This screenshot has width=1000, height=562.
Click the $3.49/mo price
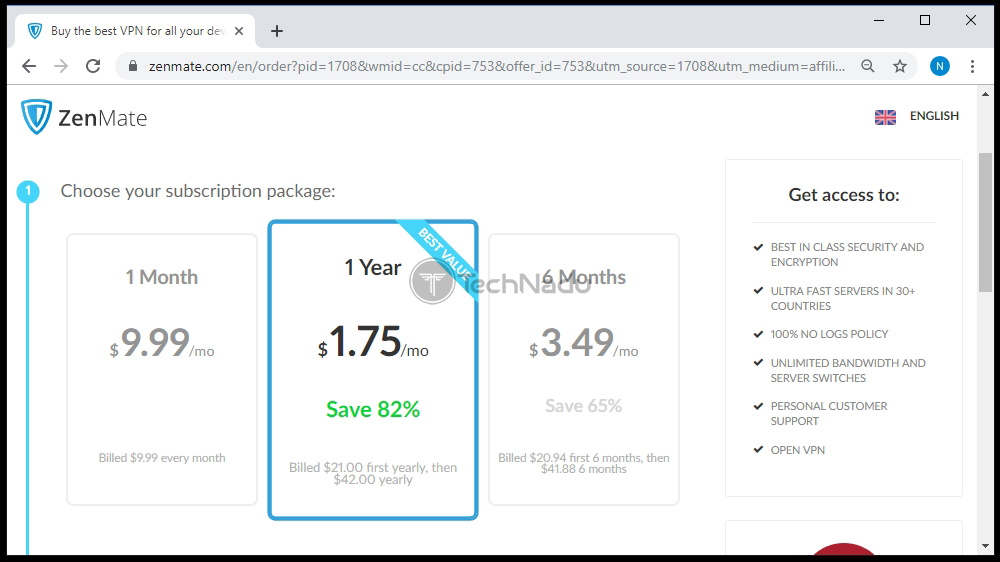(584, 343)
